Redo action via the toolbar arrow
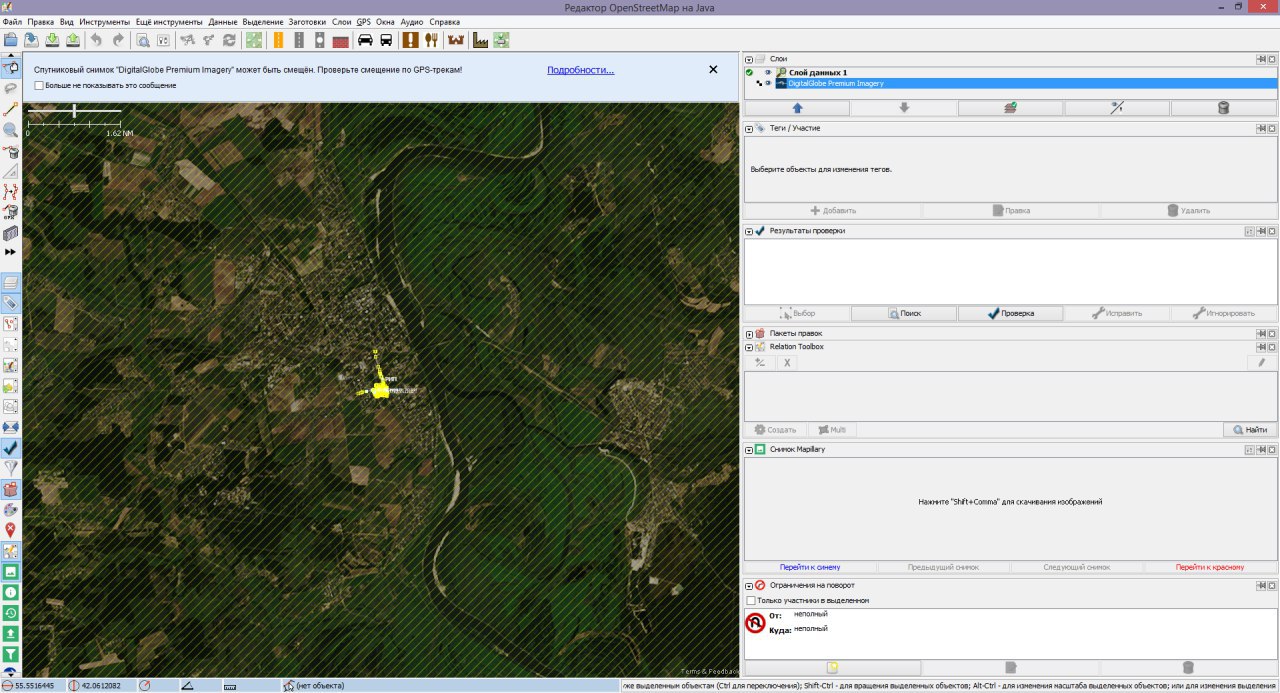The height and width of the screenshot is (693, 1280). click(118, 40)
